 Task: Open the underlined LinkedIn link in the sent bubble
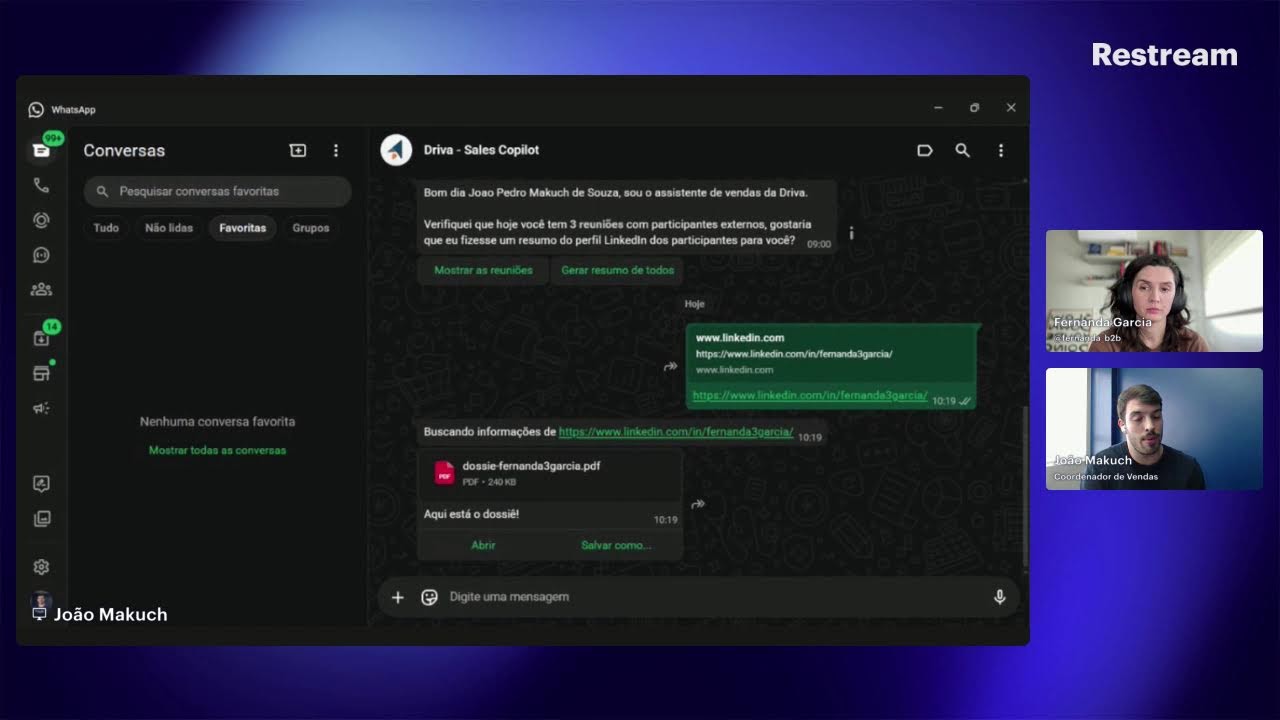tap(810, 396)
